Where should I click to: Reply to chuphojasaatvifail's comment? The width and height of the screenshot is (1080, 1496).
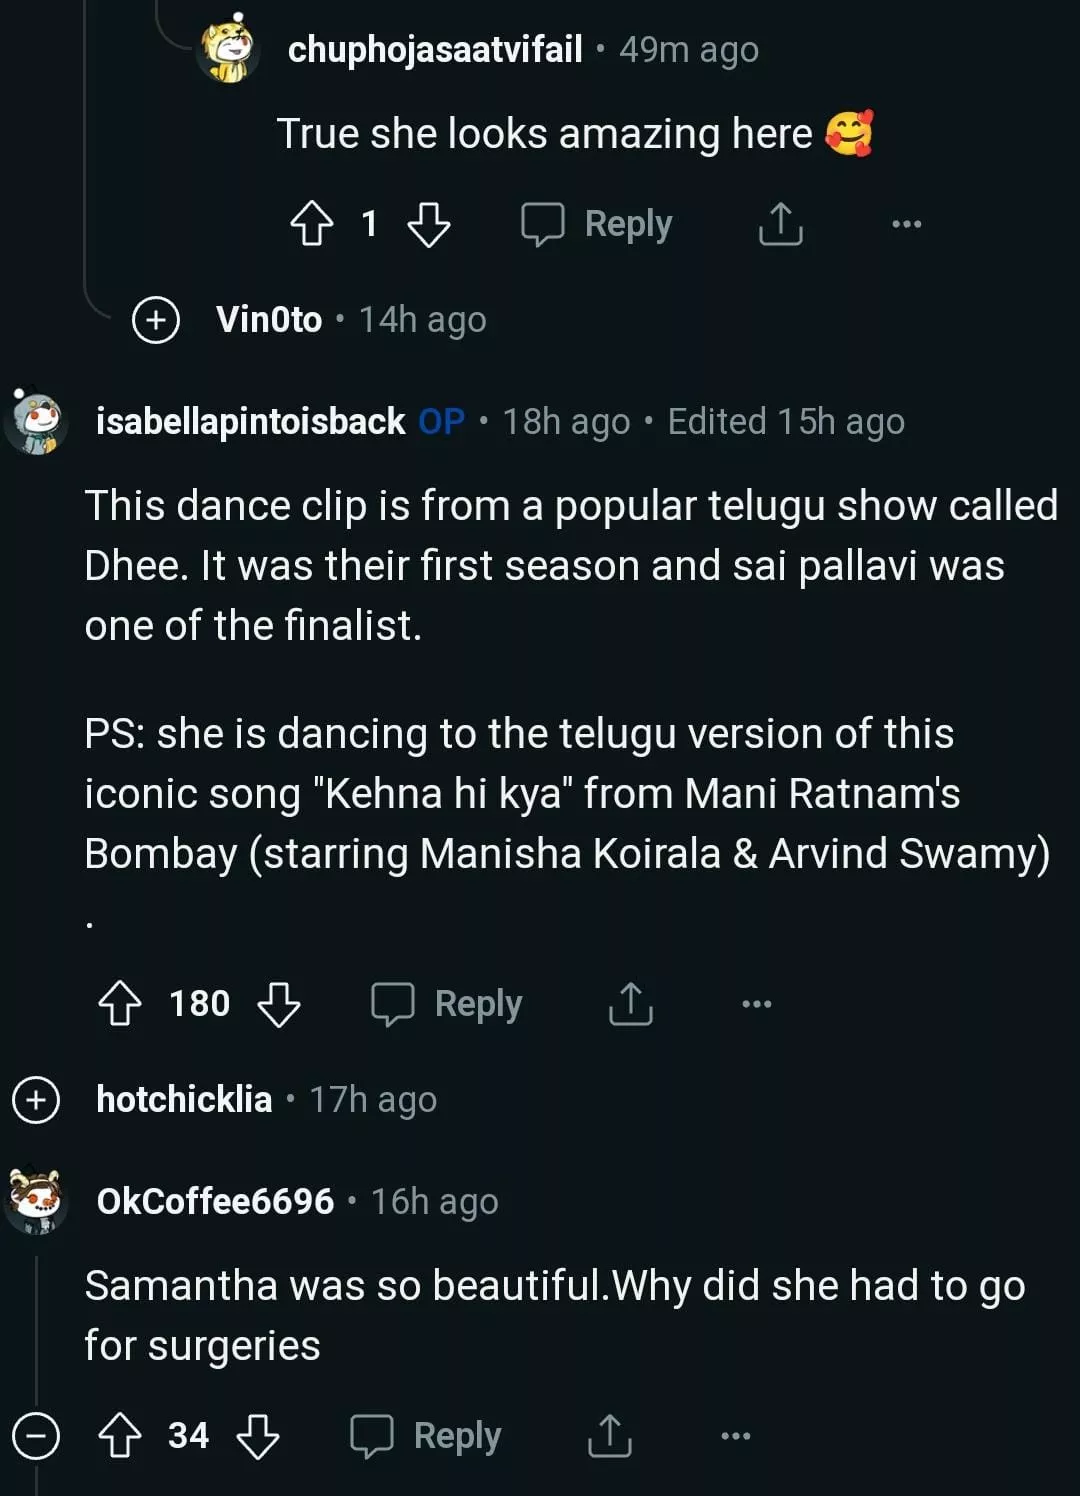[597, 224]
